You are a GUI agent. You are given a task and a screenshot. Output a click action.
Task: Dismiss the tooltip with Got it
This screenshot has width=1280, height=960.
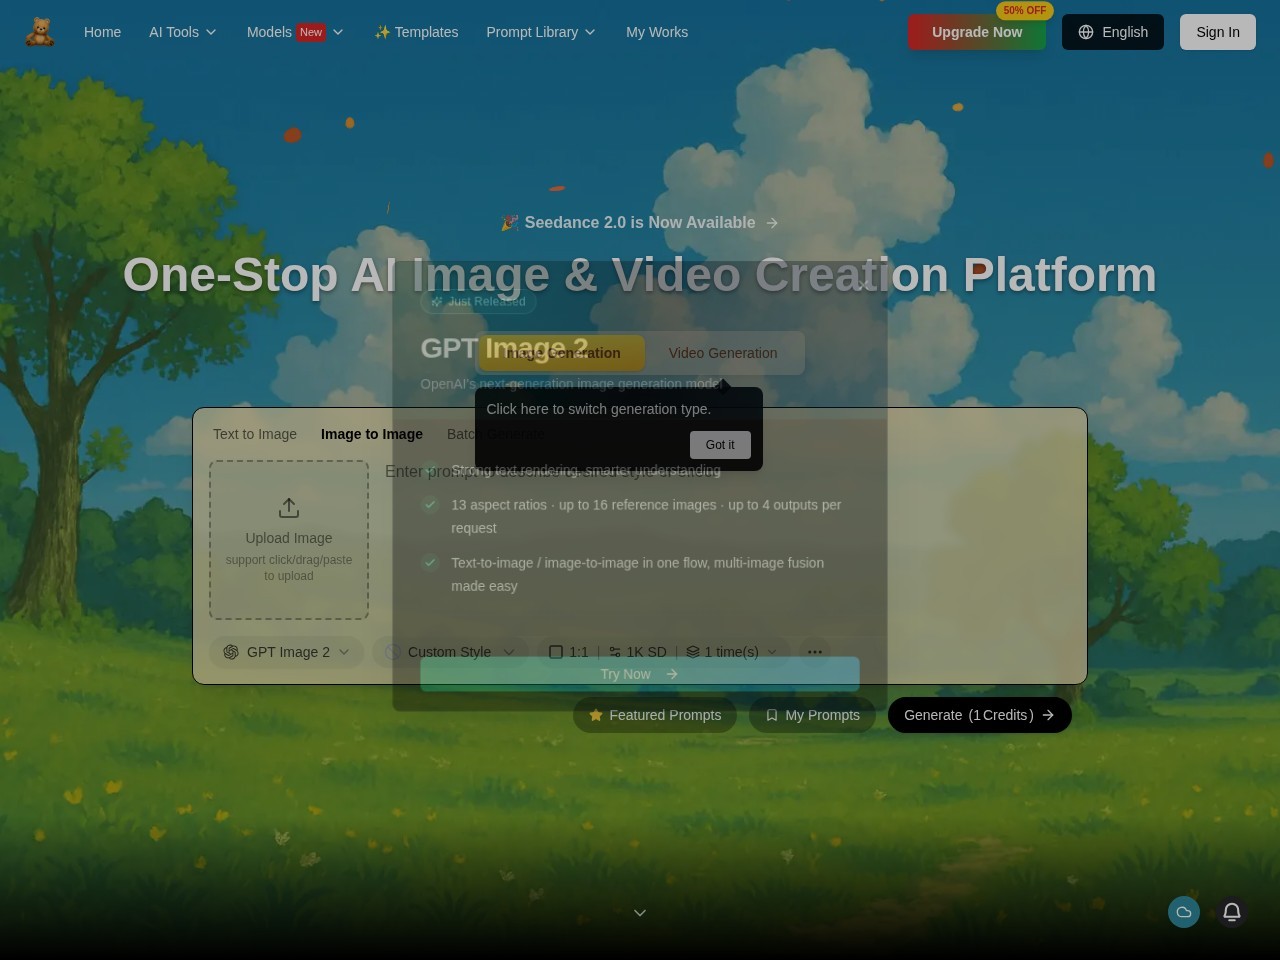pos(720,445)
